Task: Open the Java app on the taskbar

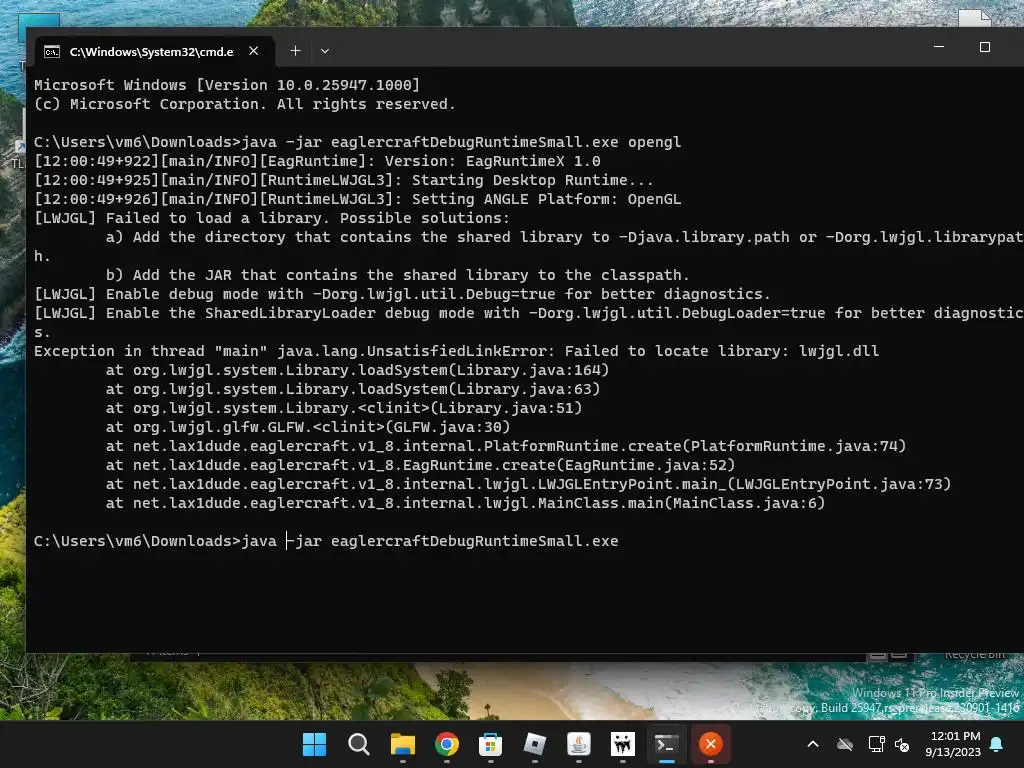Action: click(579, 744)
